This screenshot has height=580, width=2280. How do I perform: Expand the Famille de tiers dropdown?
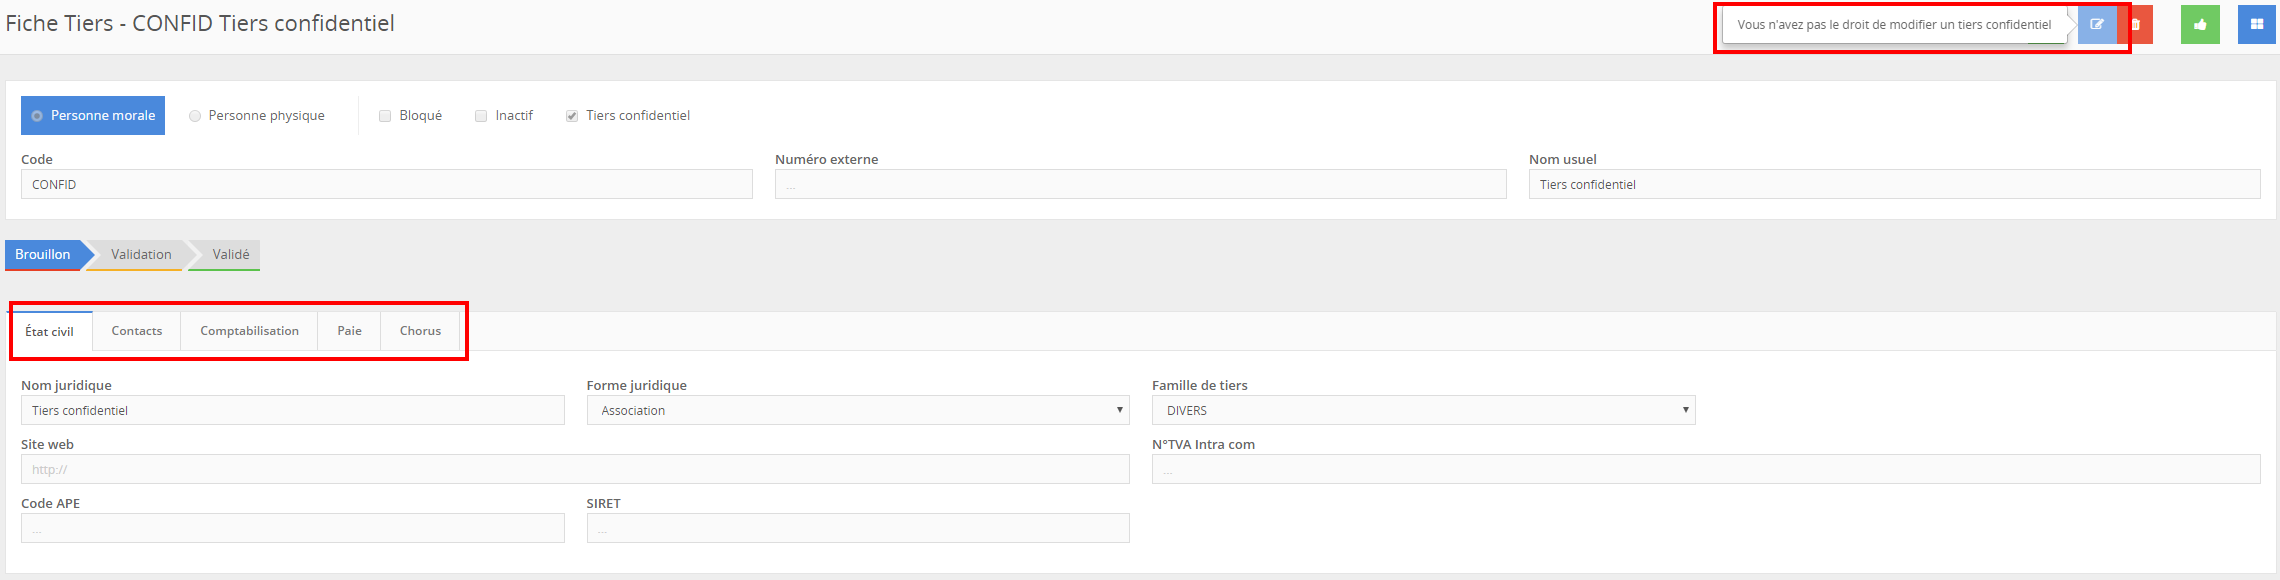pyautogui.click(x=1423, y=410)
